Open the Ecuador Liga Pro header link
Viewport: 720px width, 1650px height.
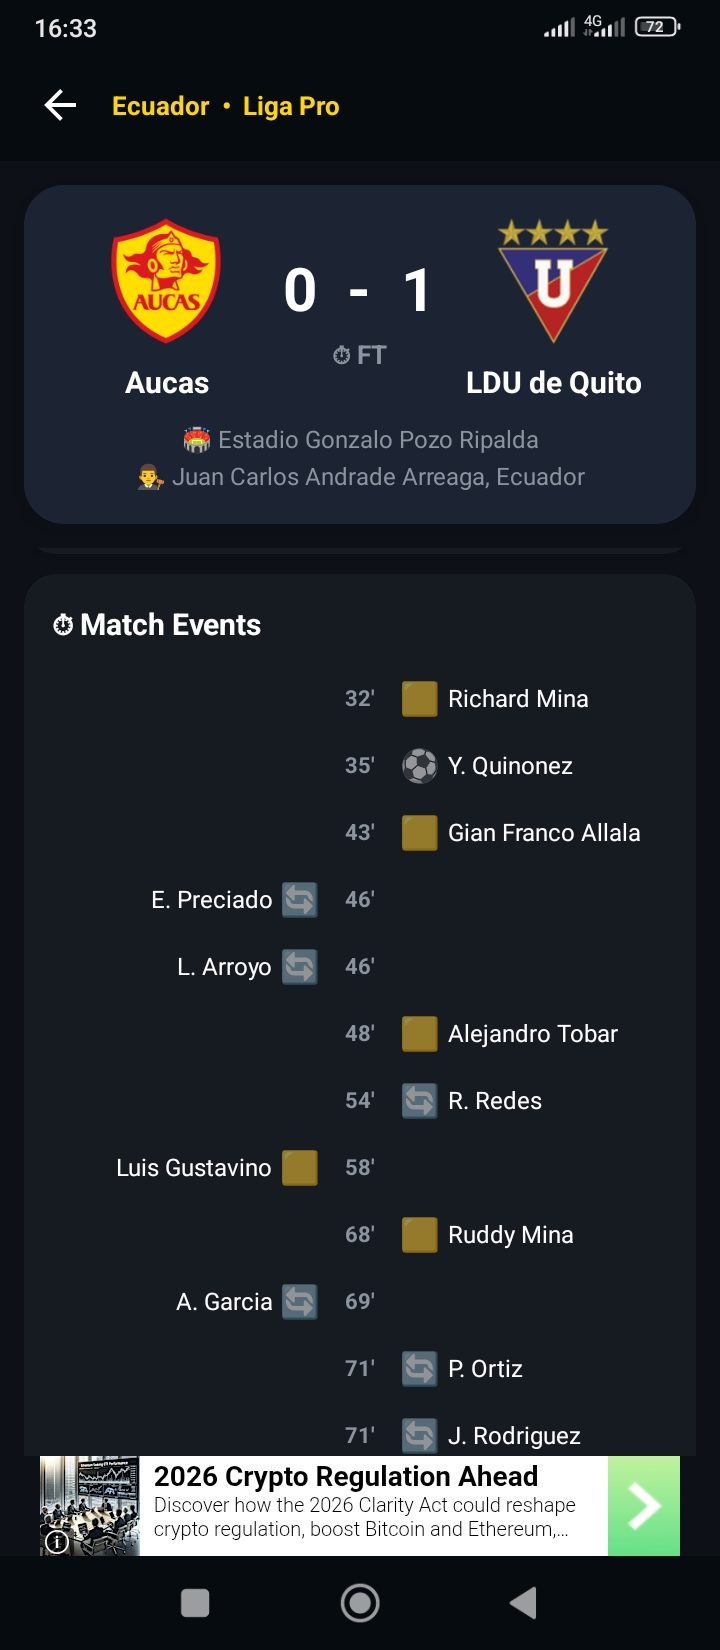[x=226, y=106]
